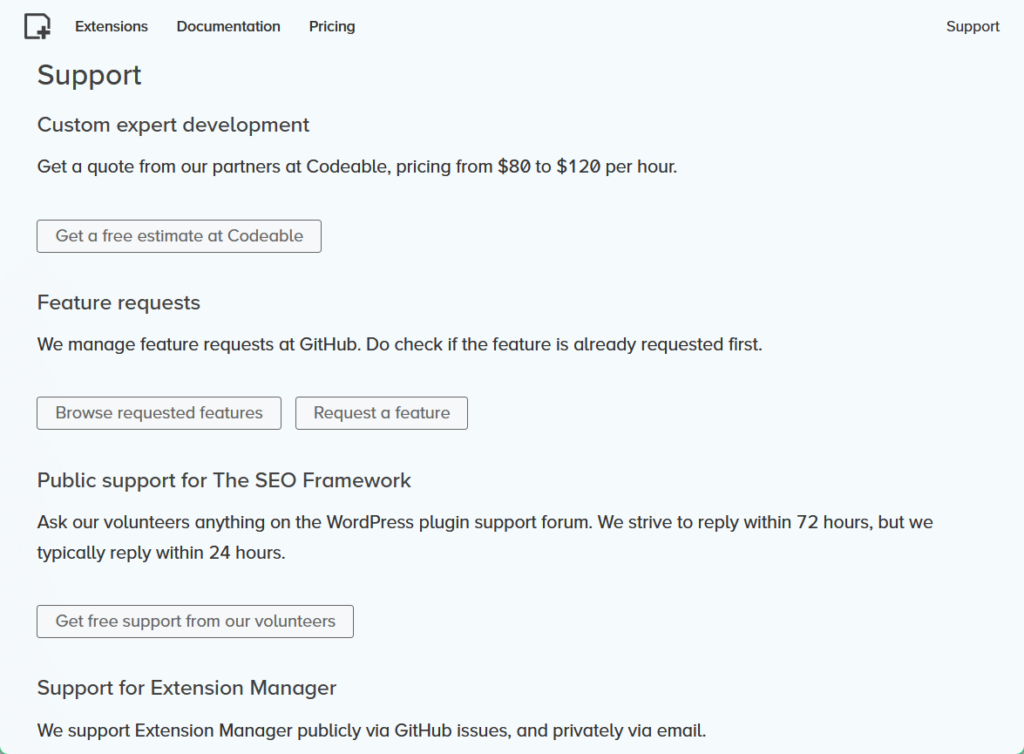1024x754 pixels.
Task: Click the Custom expert development heading
Action: (173, 125)
